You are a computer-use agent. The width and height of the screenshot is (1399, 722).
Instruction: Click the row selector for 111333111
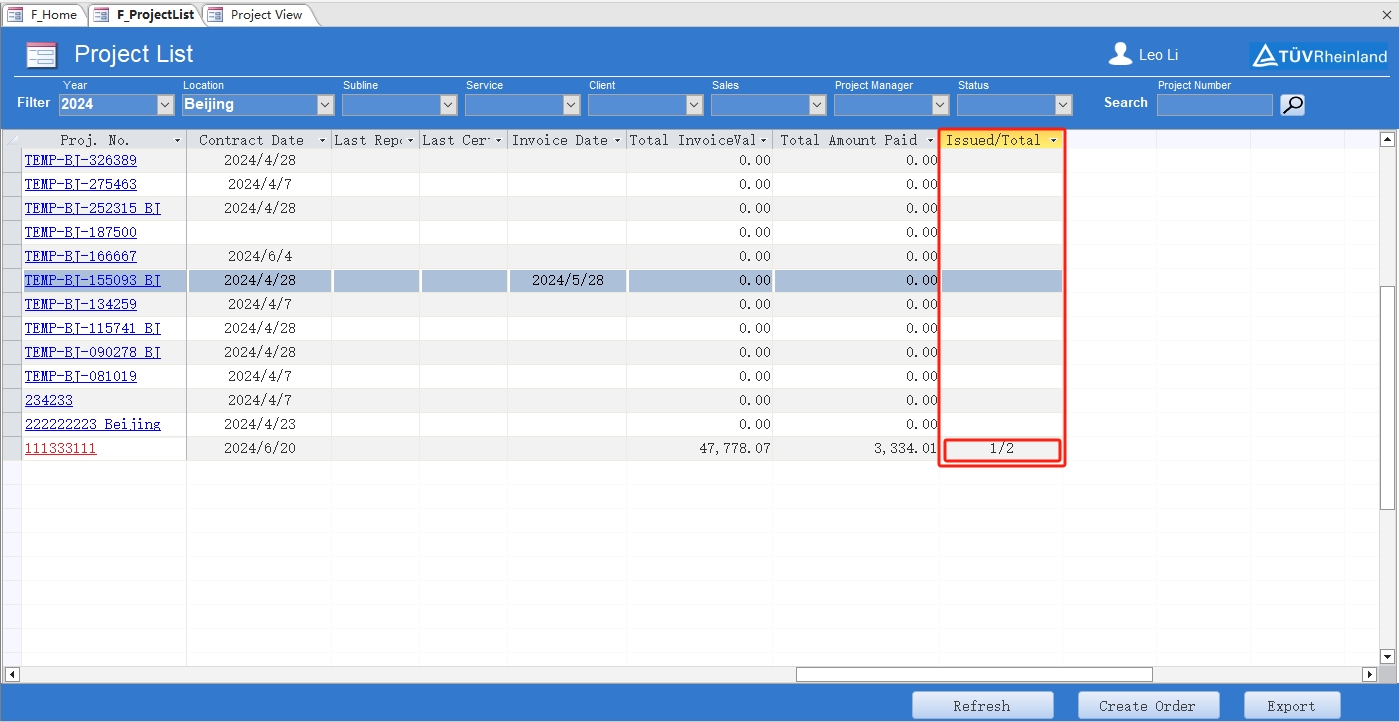(12, 449)
